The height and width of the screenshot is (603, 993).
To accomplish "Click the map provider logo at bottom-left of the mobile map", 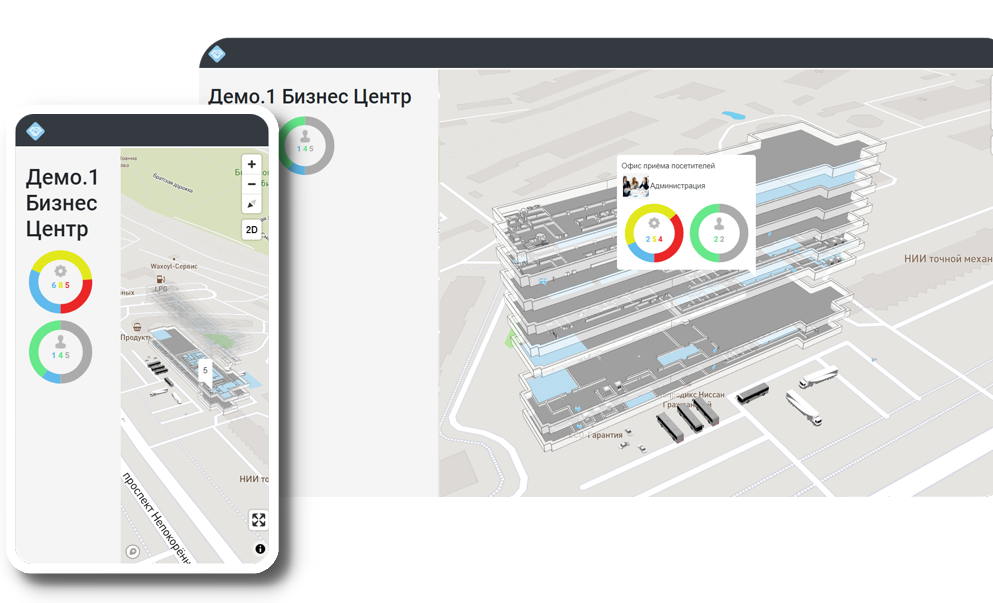I will coord(132,552).
